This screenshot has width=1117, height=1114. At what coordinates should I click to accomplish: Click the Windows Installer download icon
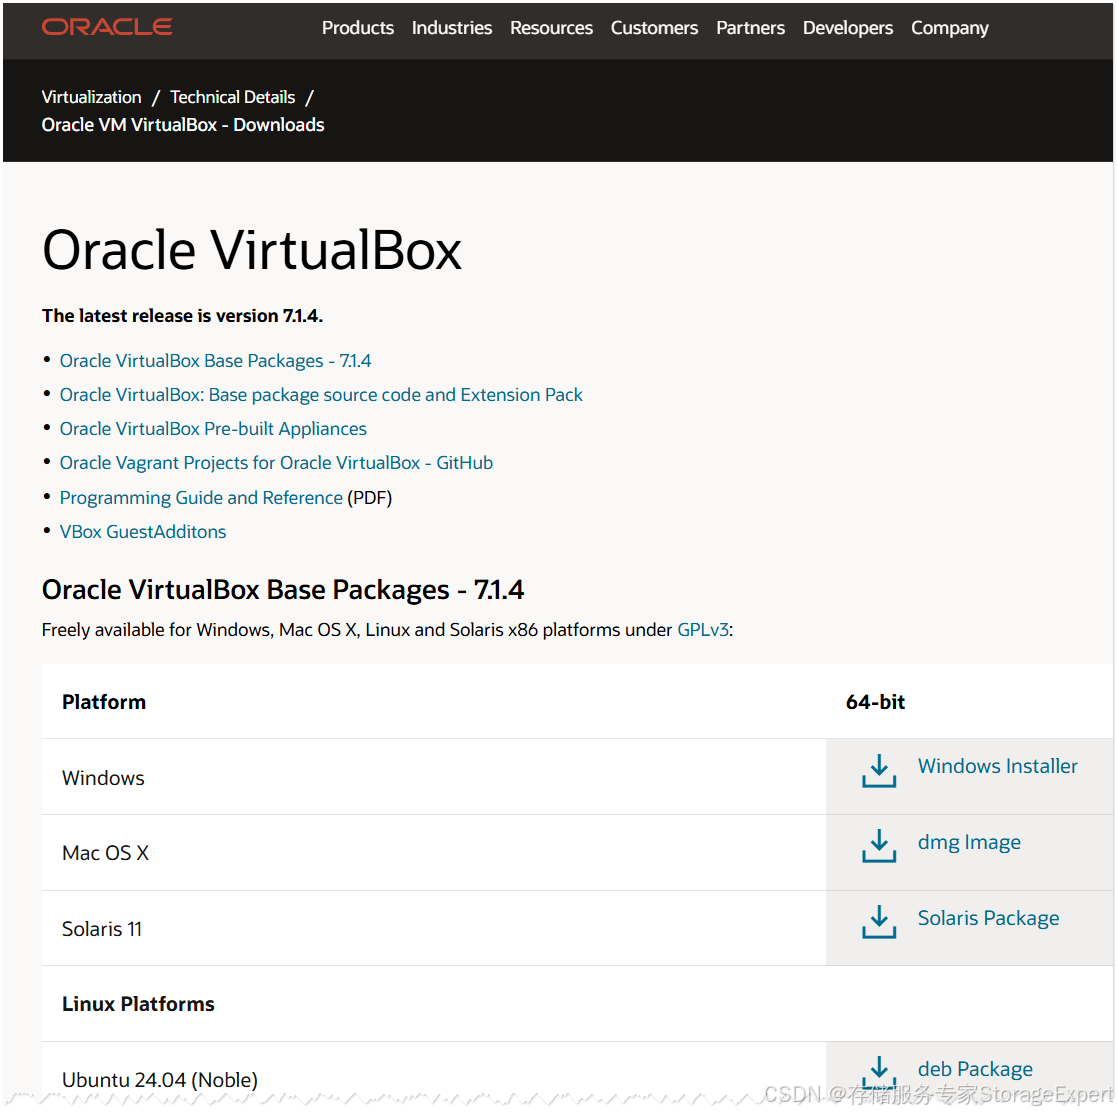(x=879, y=771)
